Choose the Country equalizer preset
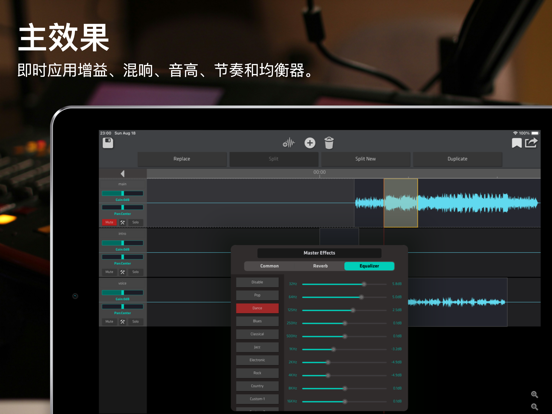 [x=257, y=386]
